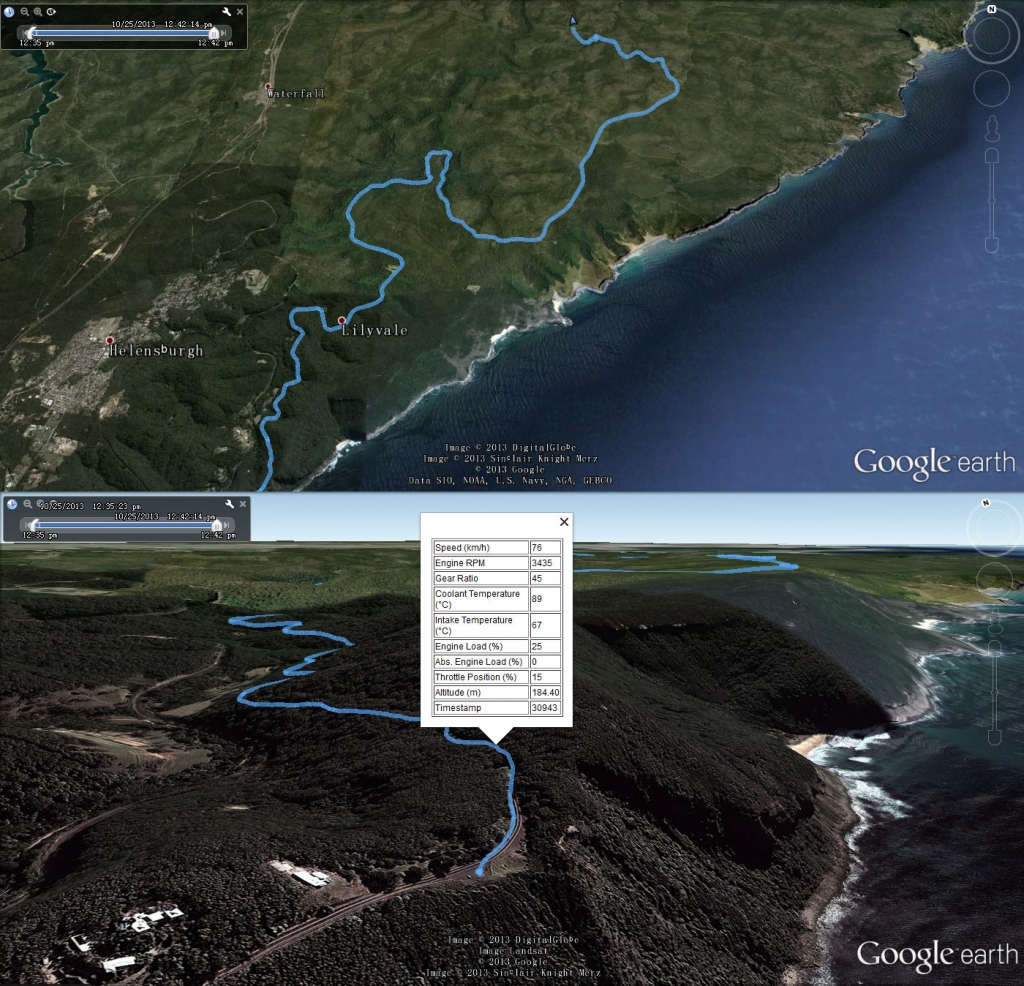Click the Helensburgh placemark pin
This screenshot has height=986, width=1024.
[x=110, y=341]
